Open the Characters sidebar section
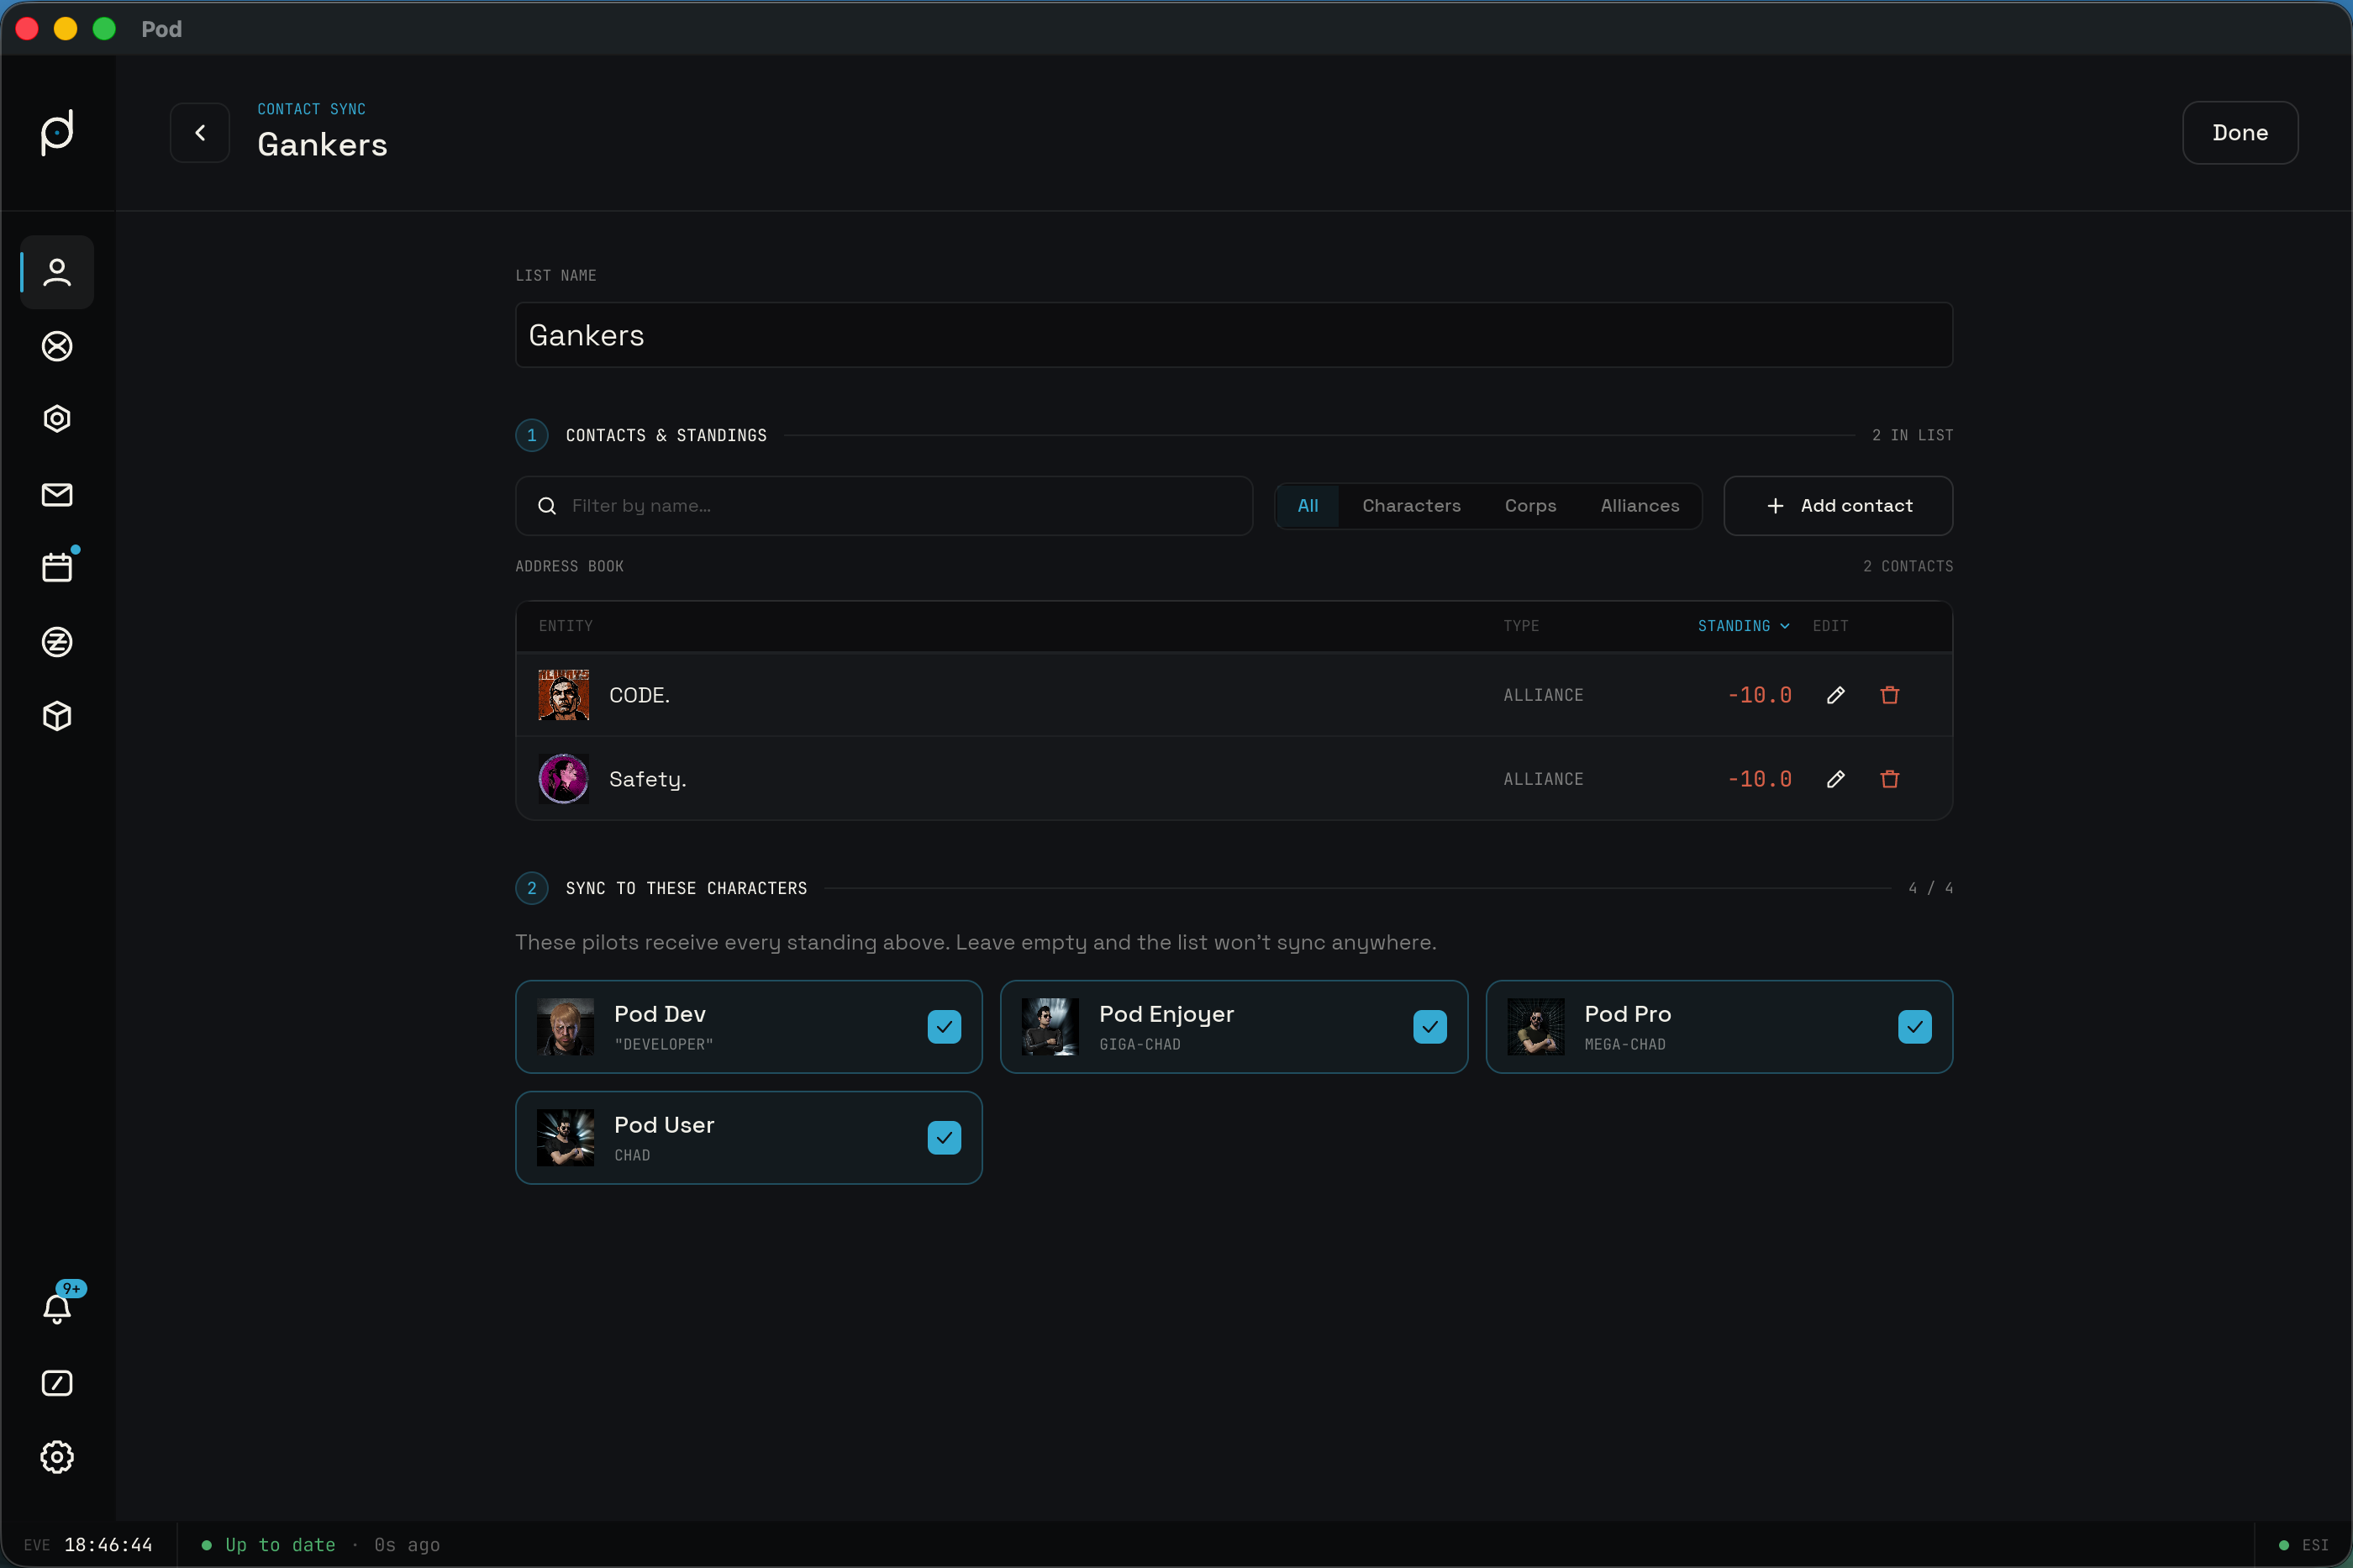 tap(57, 272)
